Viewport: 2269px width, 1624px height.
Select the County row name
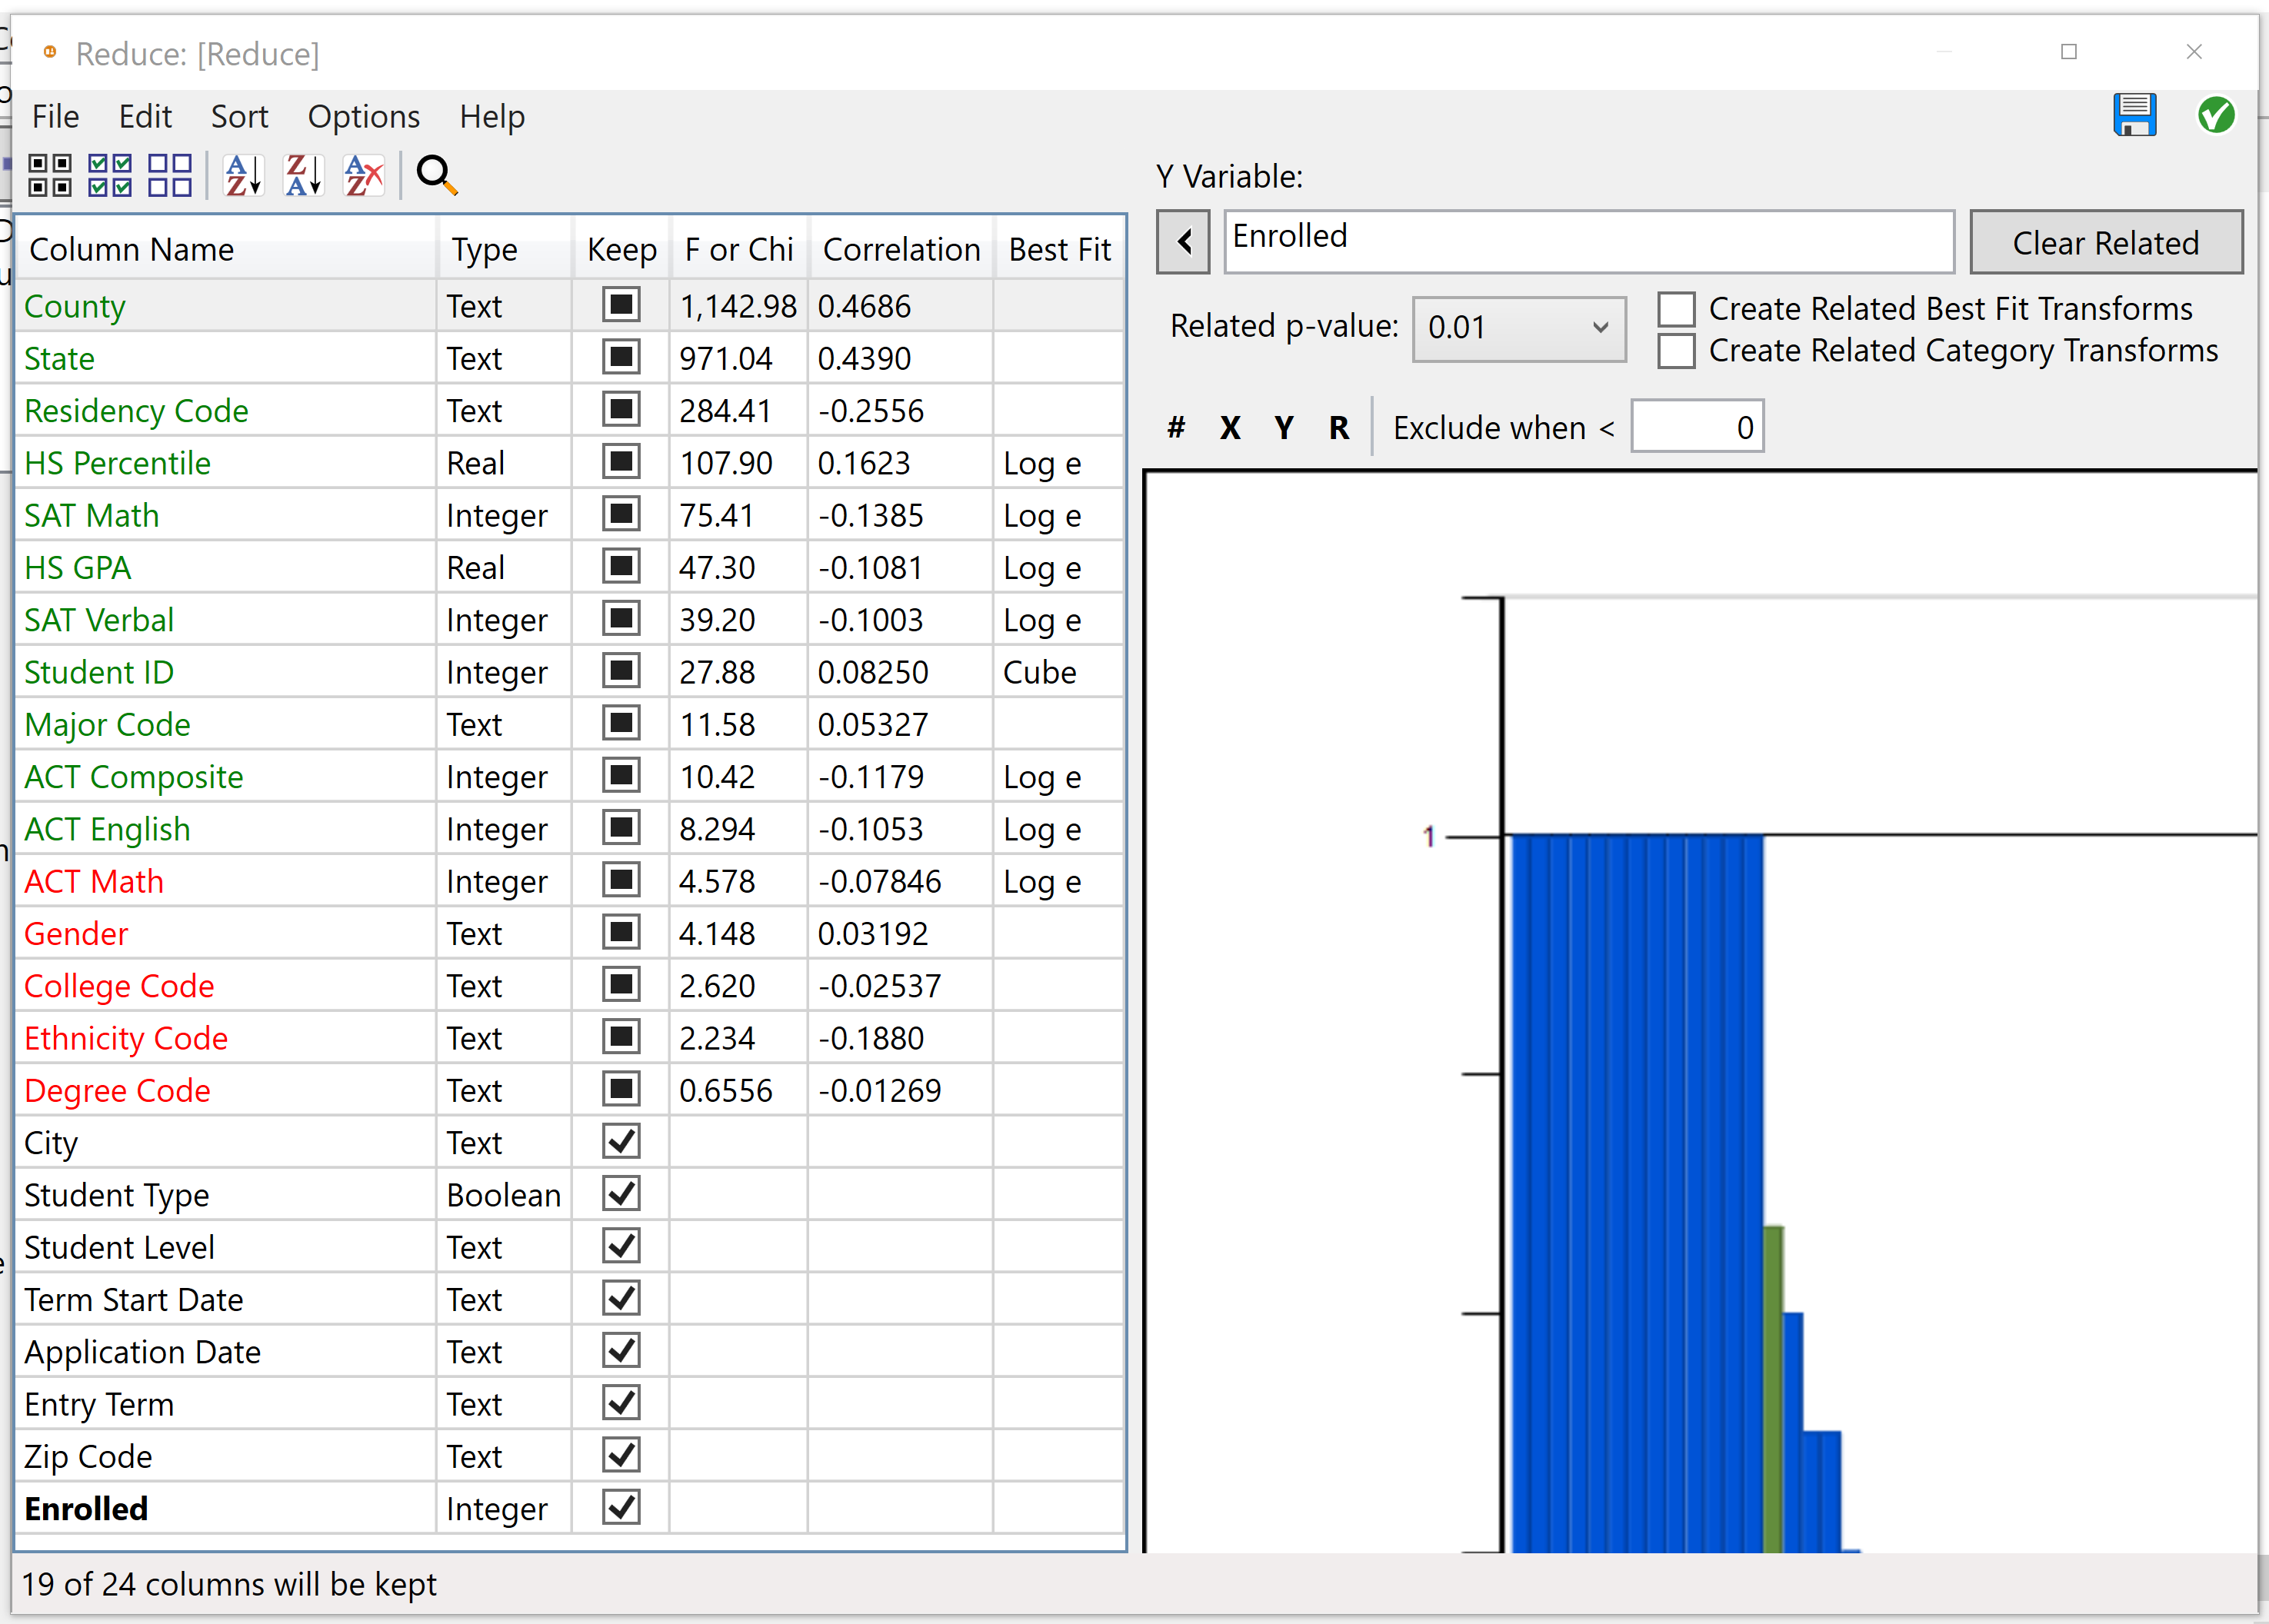74,306
